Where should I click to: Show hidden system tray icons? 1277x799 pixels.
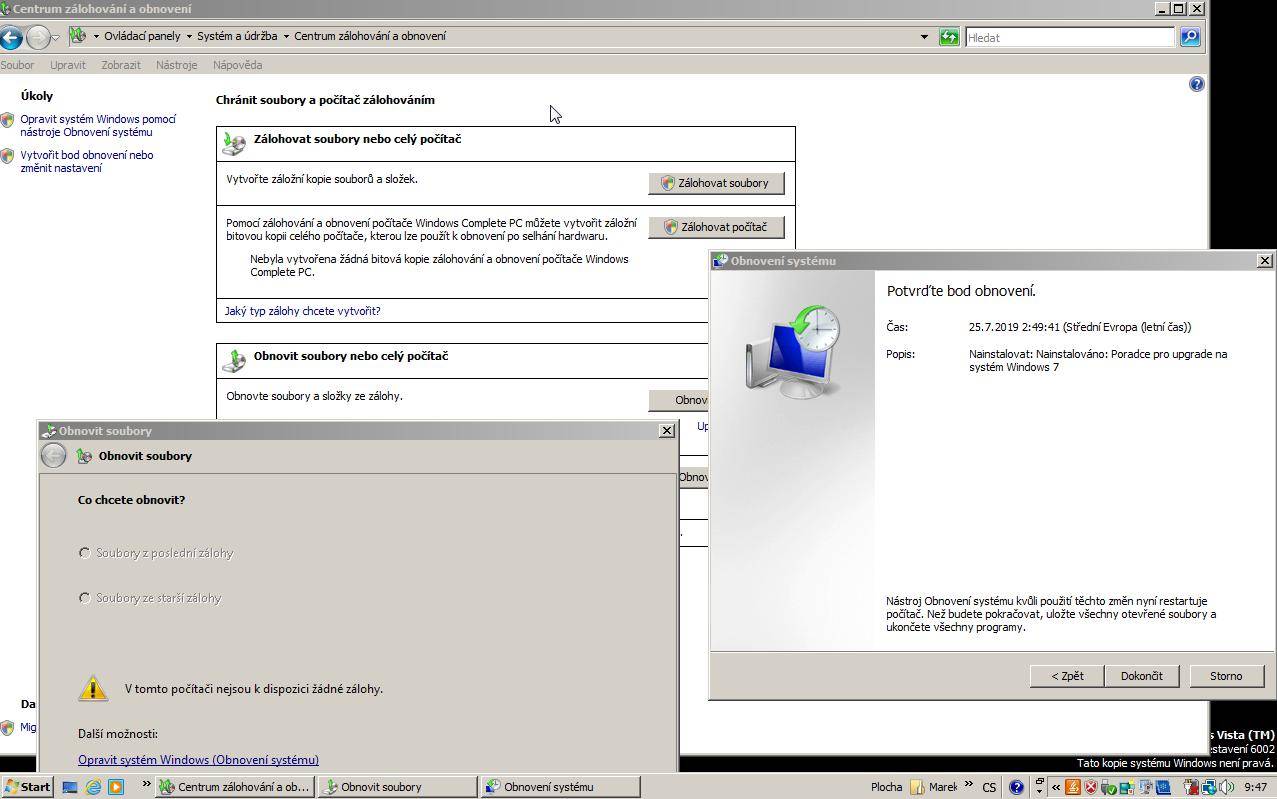[x=1056, y=787]
